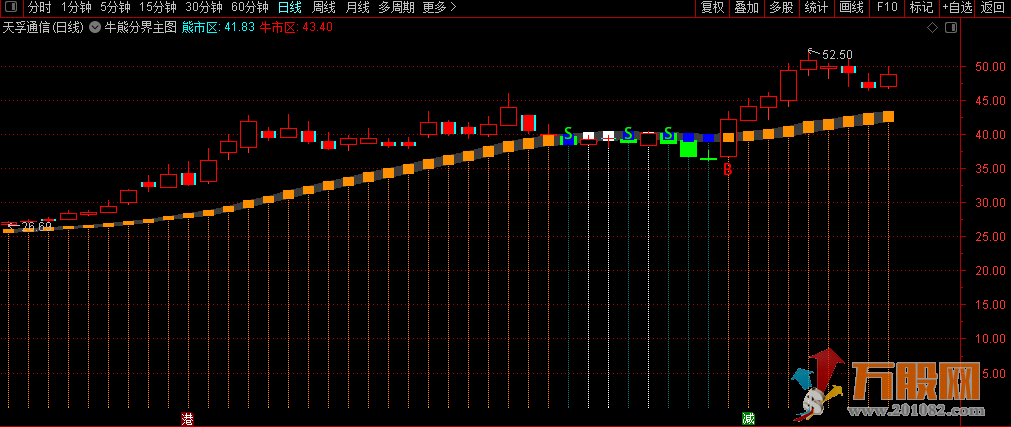Click the 返回 back button

993,7
